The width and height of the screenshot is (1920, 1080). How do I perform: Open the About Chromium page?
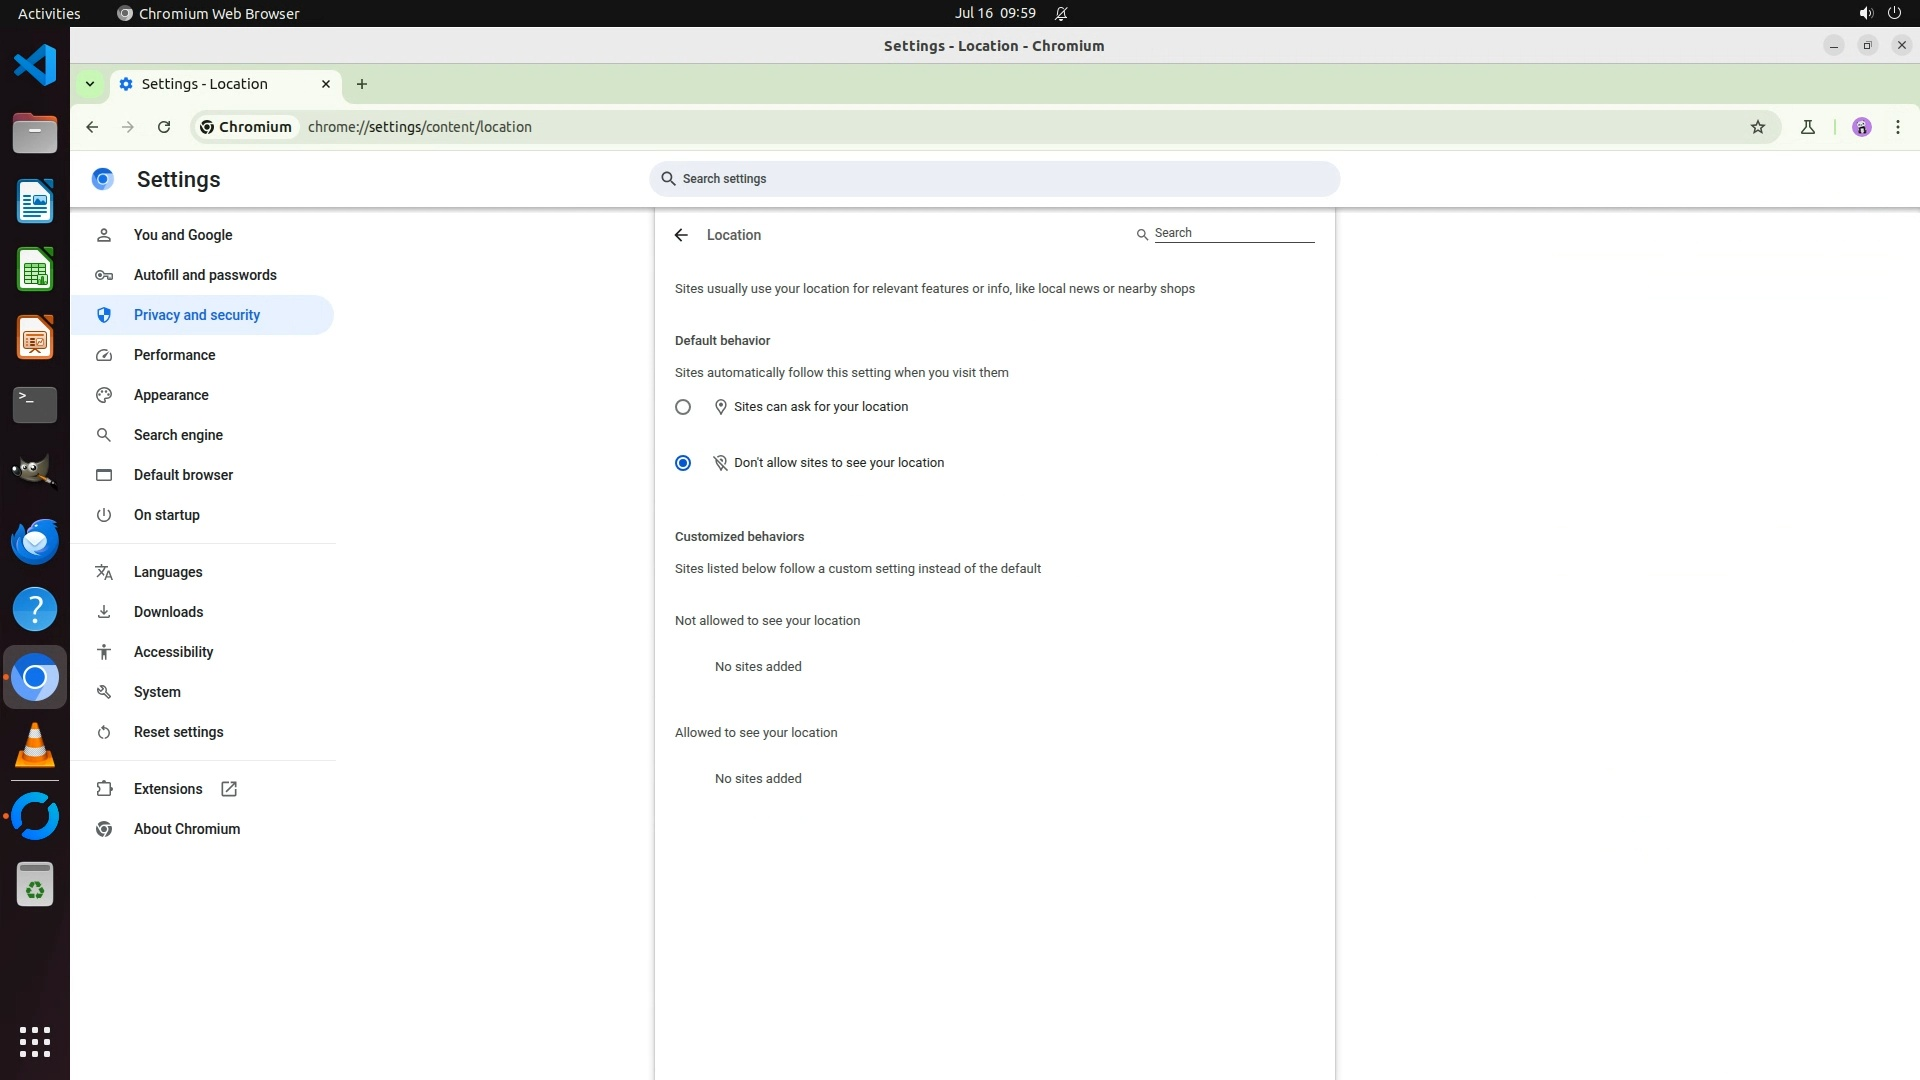click(x=187, y=829)
